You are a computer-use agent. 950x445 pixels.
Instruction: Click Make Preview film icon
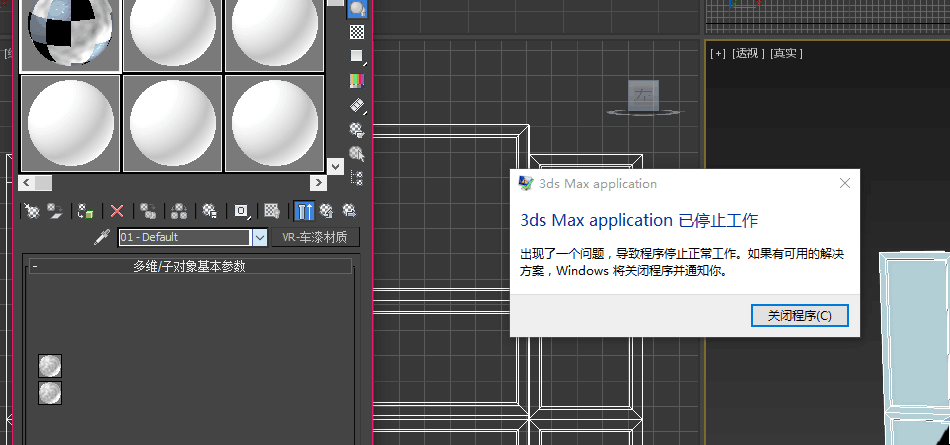pyautogui.click(x=357, y=106)
